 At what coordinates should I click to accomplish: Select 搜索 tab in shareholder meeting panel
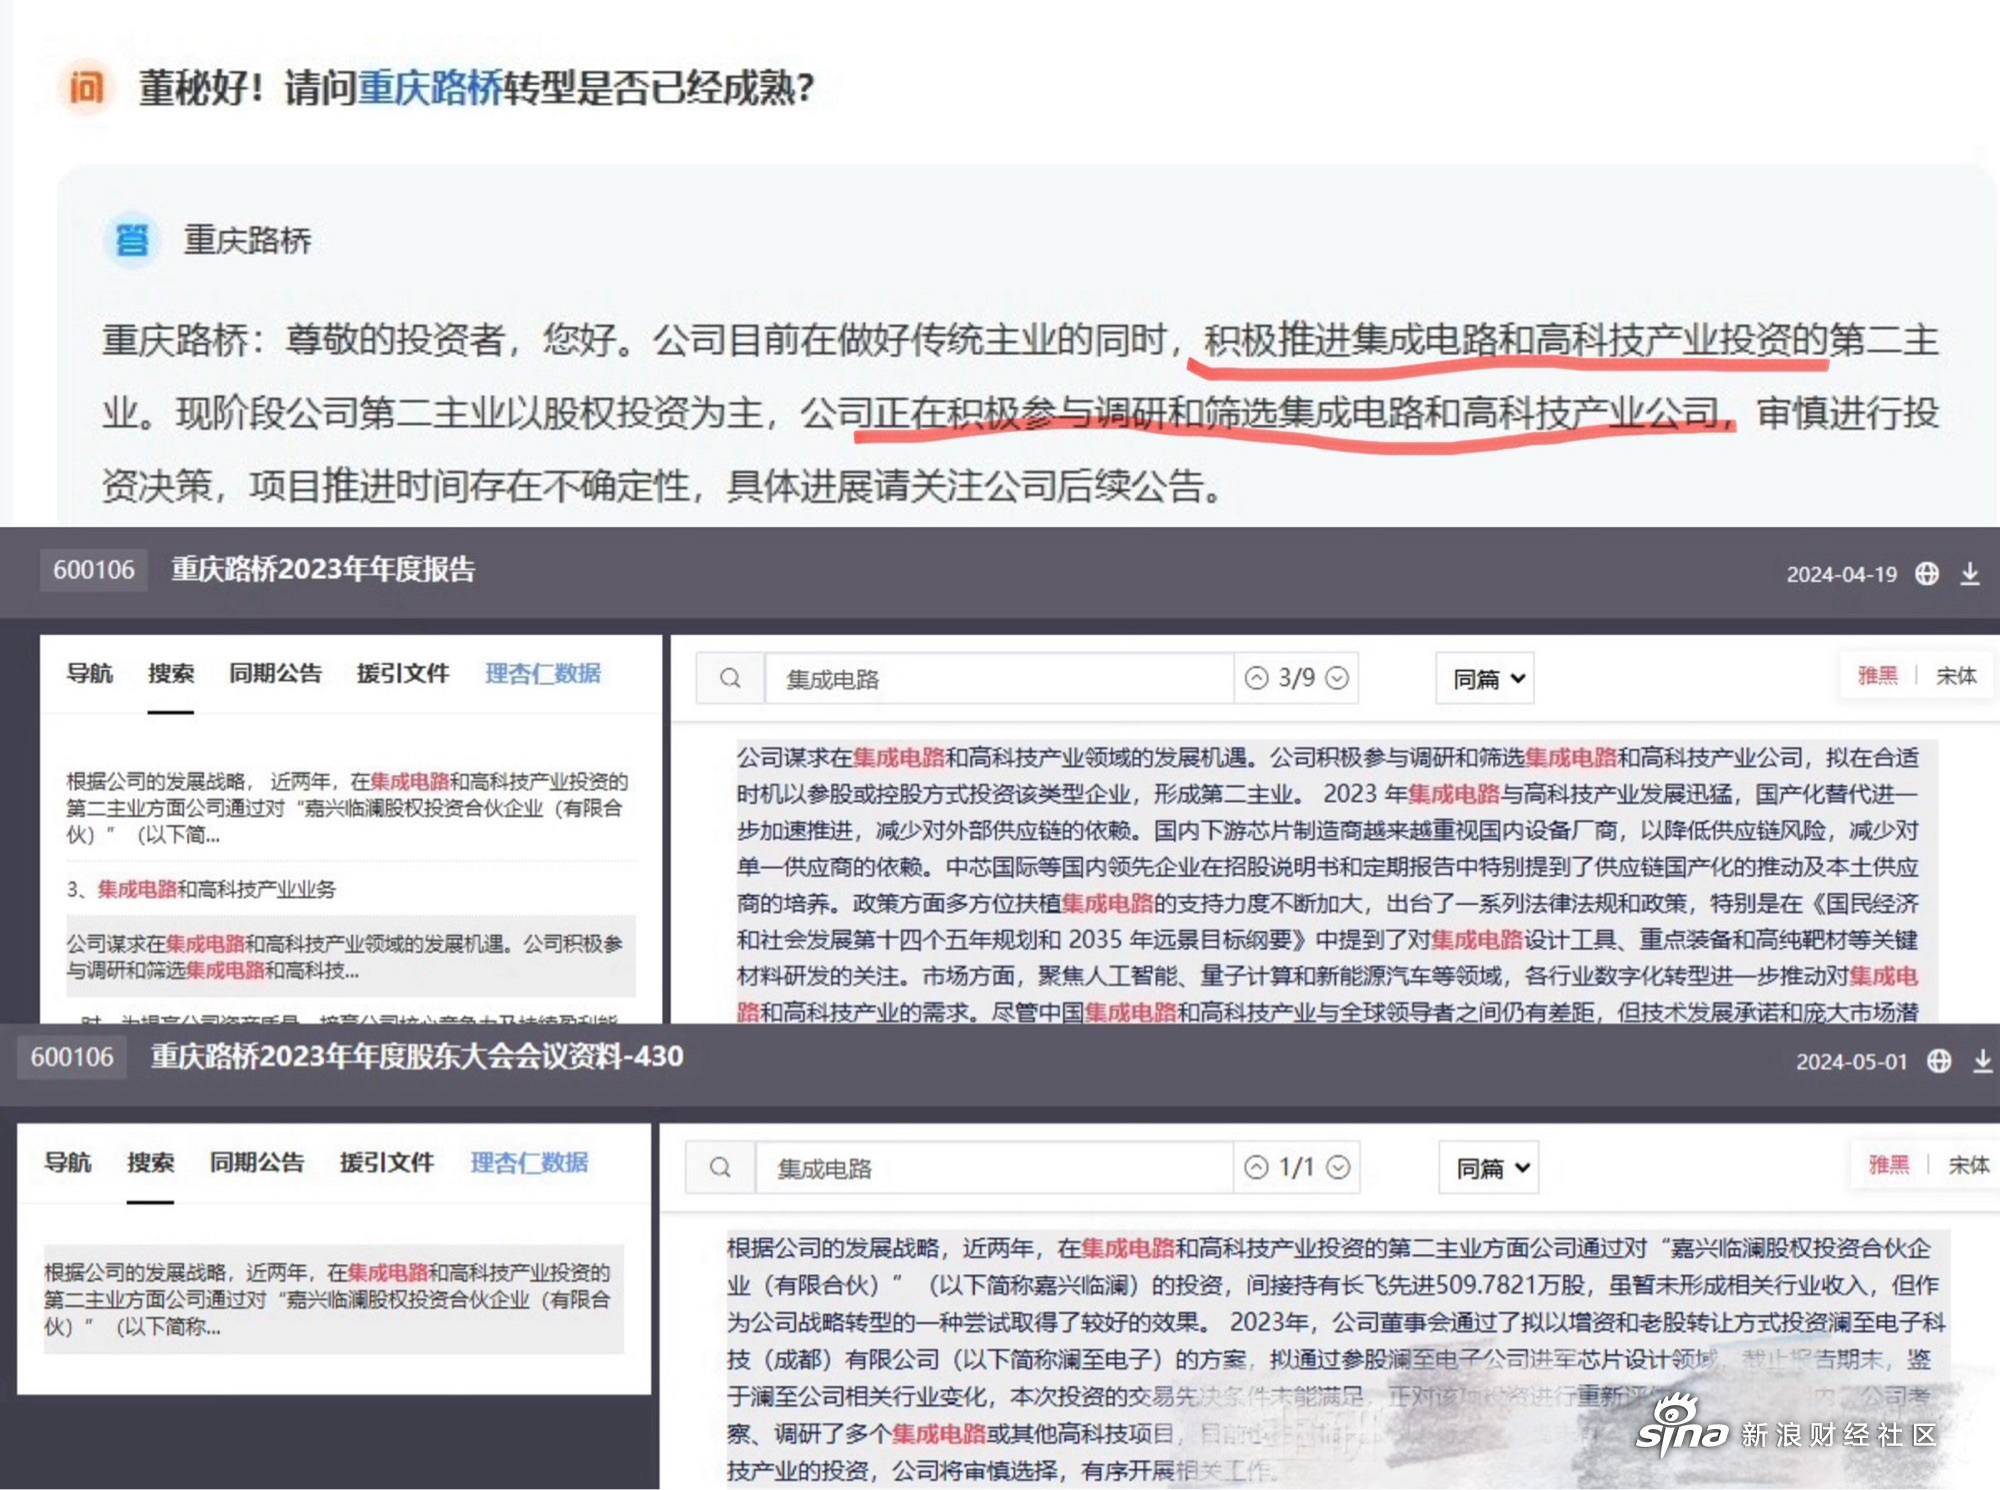pos(150,1162)
